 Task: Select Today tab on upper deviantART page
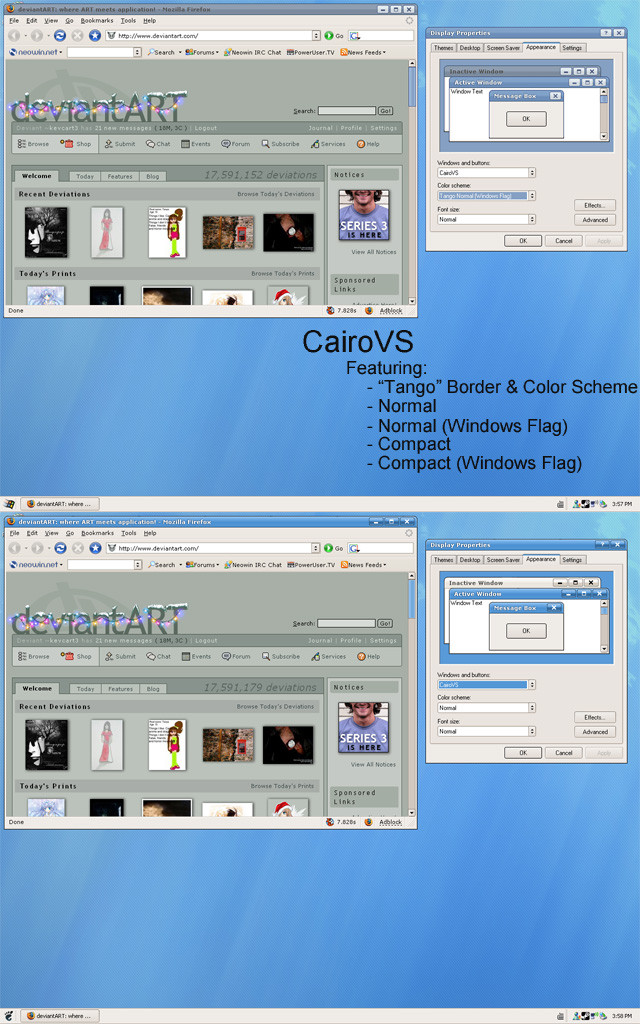point(85,176)
